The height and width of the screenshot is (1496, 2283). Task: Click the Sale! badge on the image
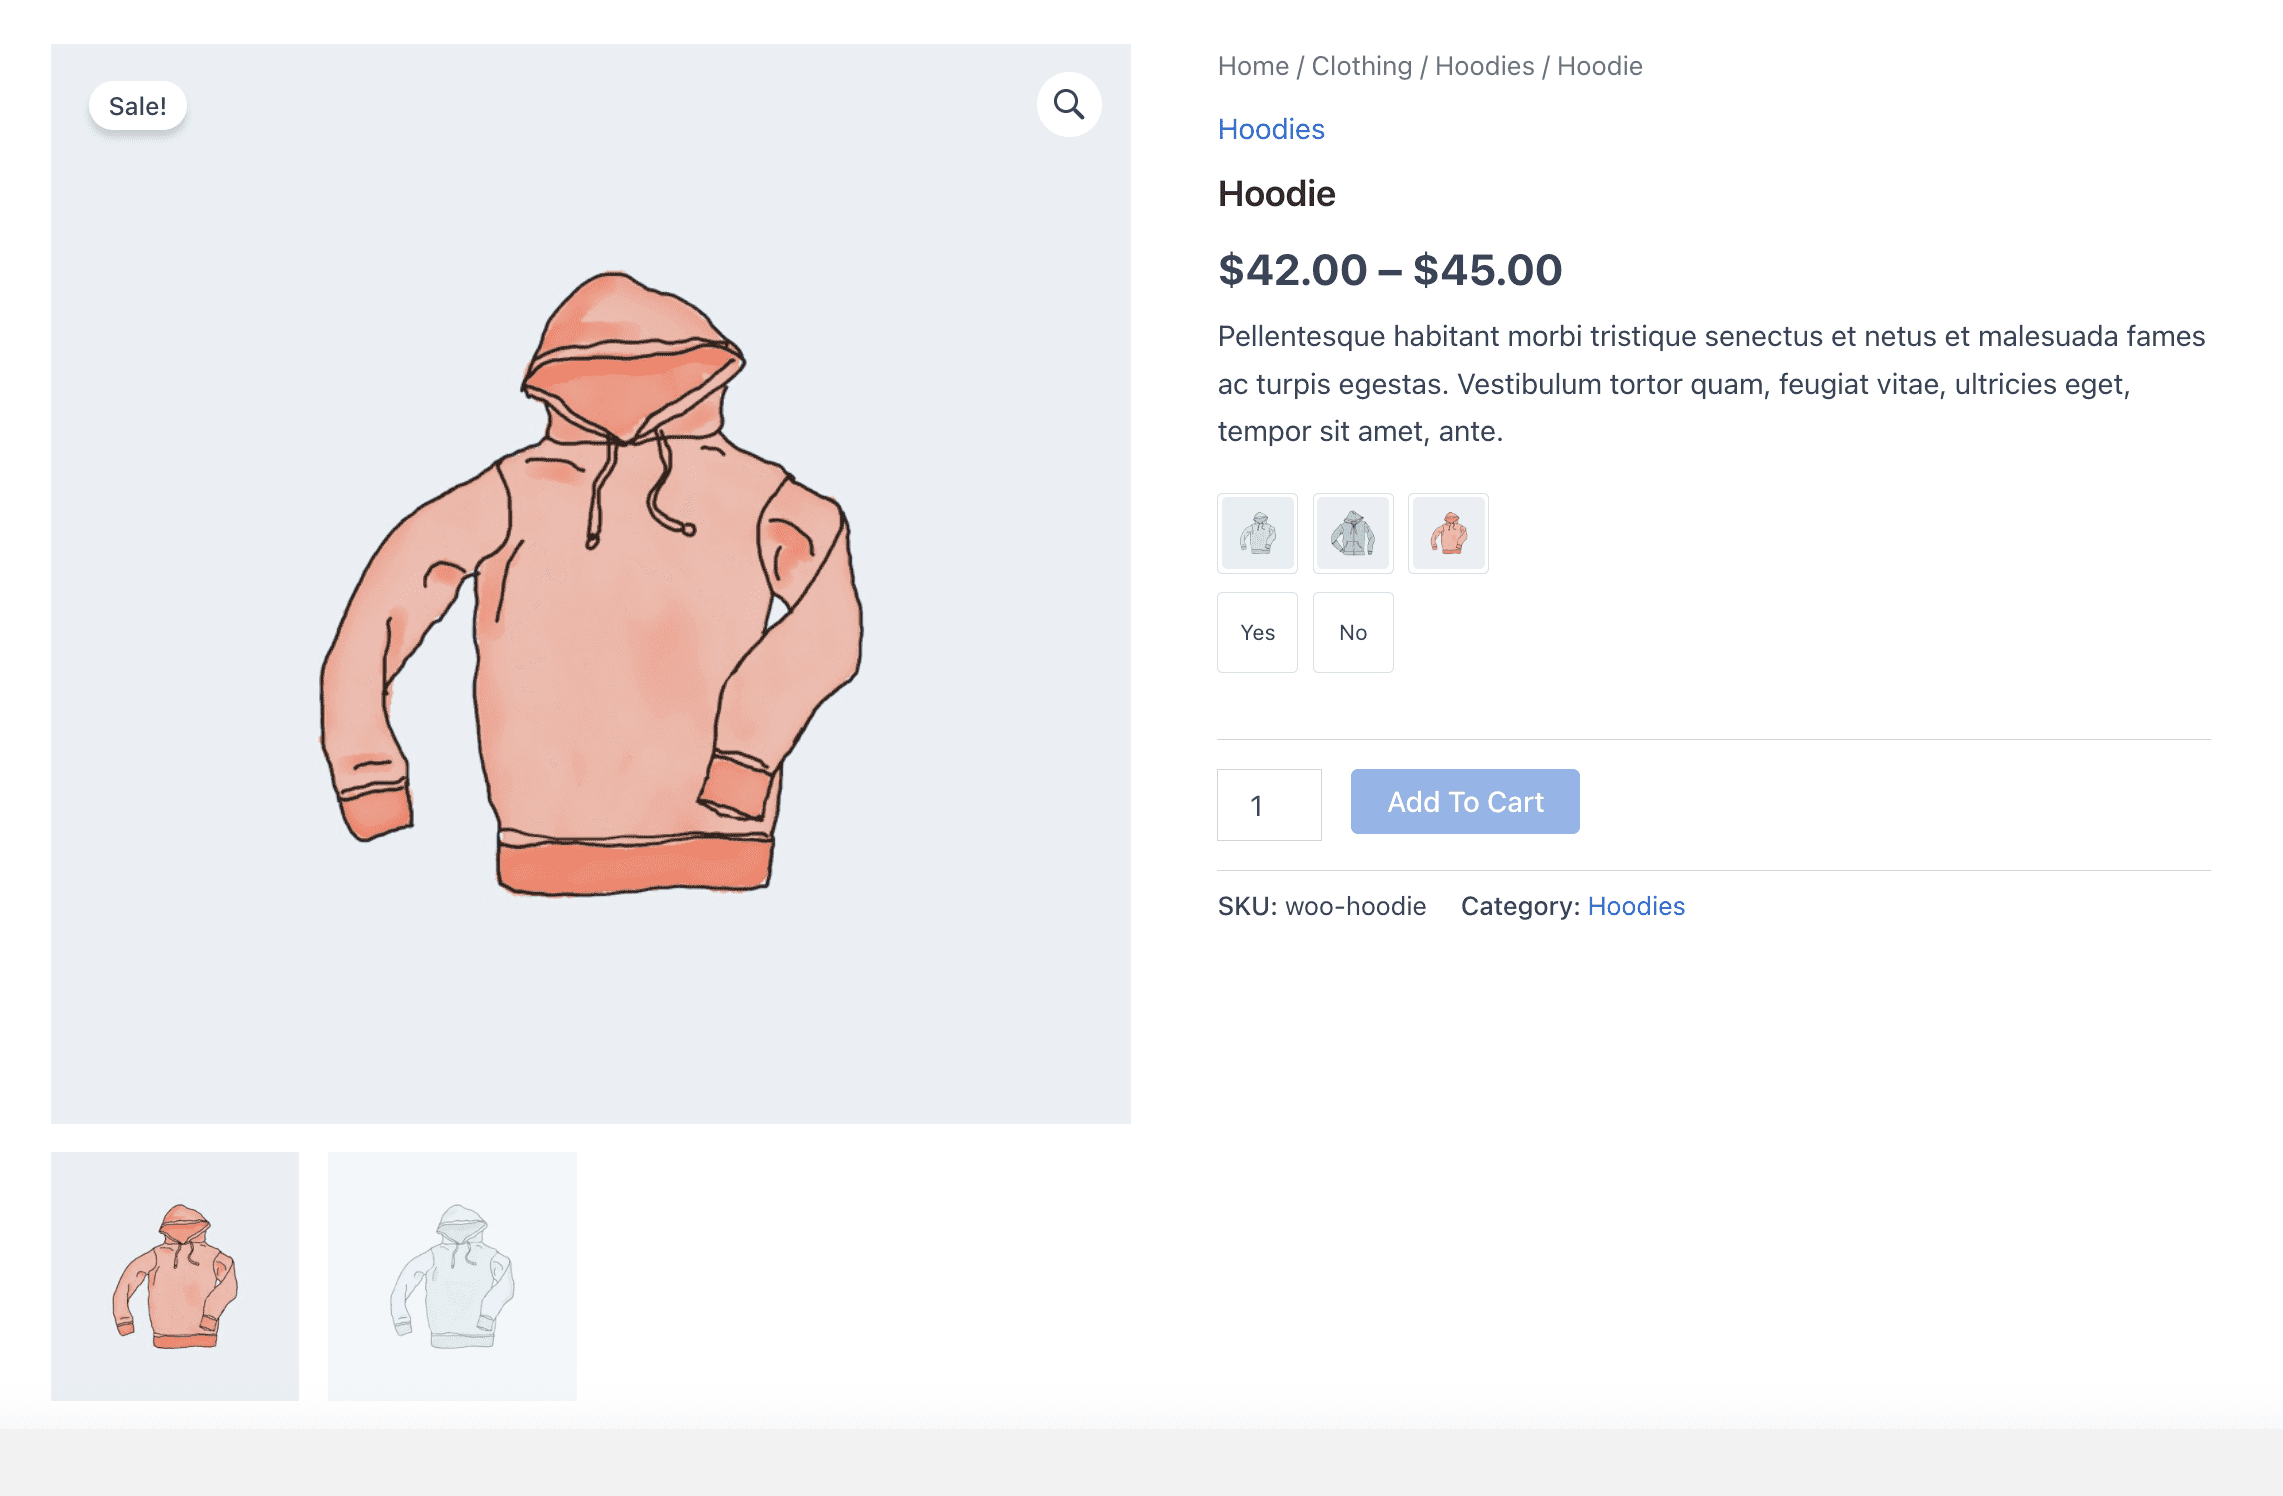click(138, 106)
